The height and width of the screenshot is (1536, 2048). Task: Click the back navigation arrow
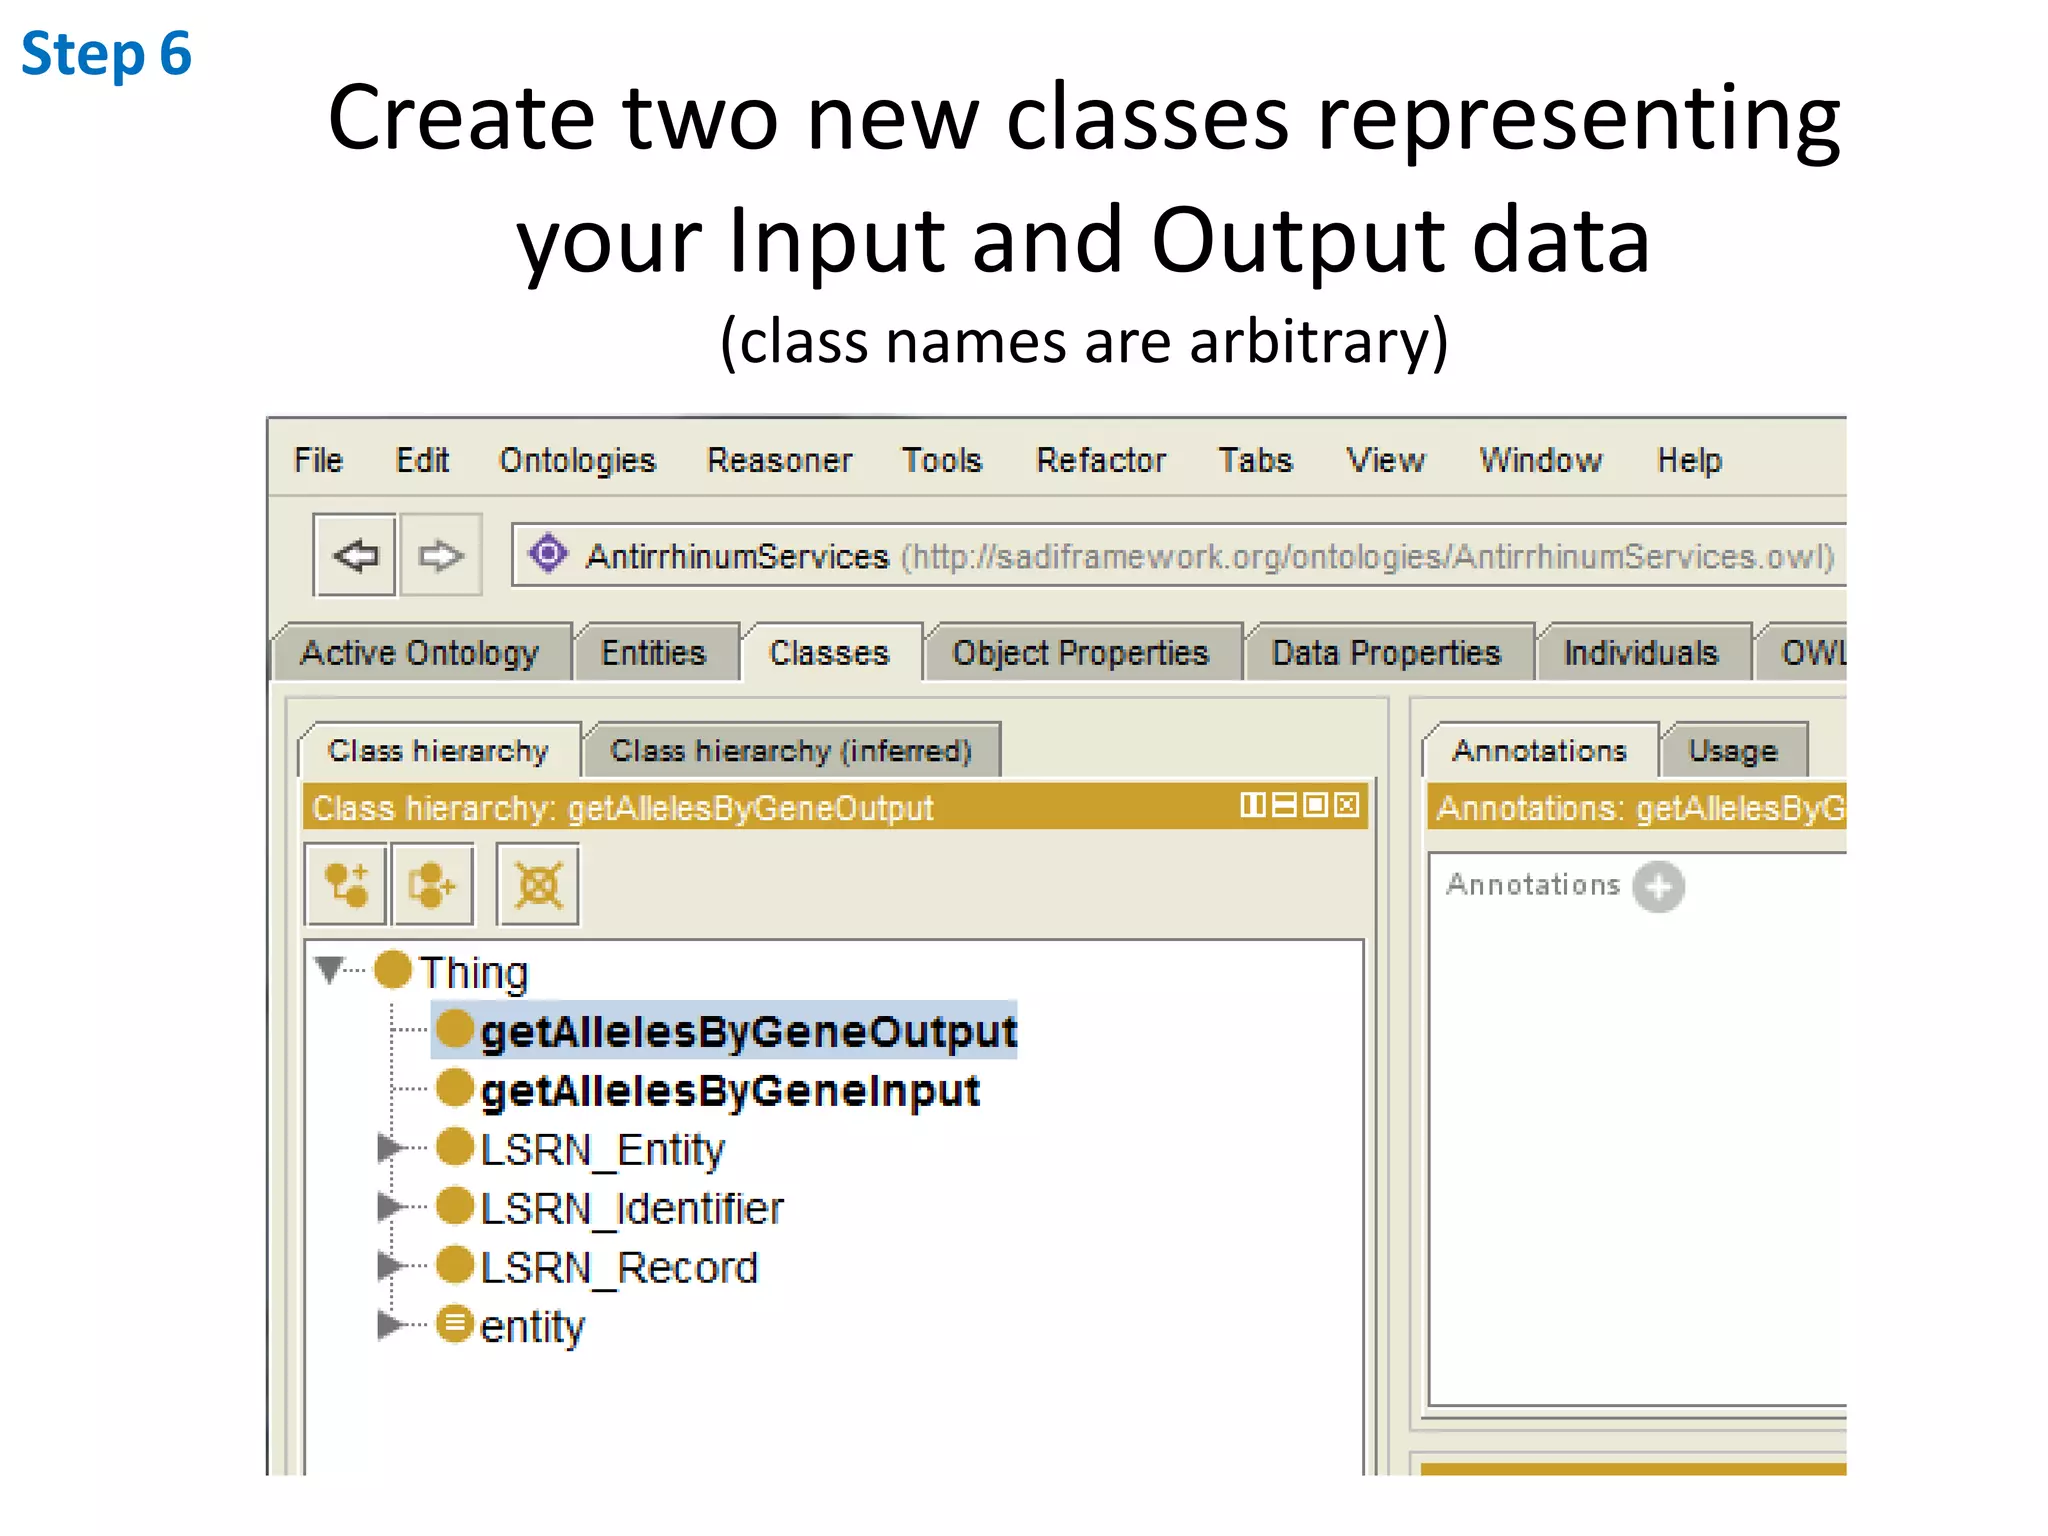(x=355, y=555)
